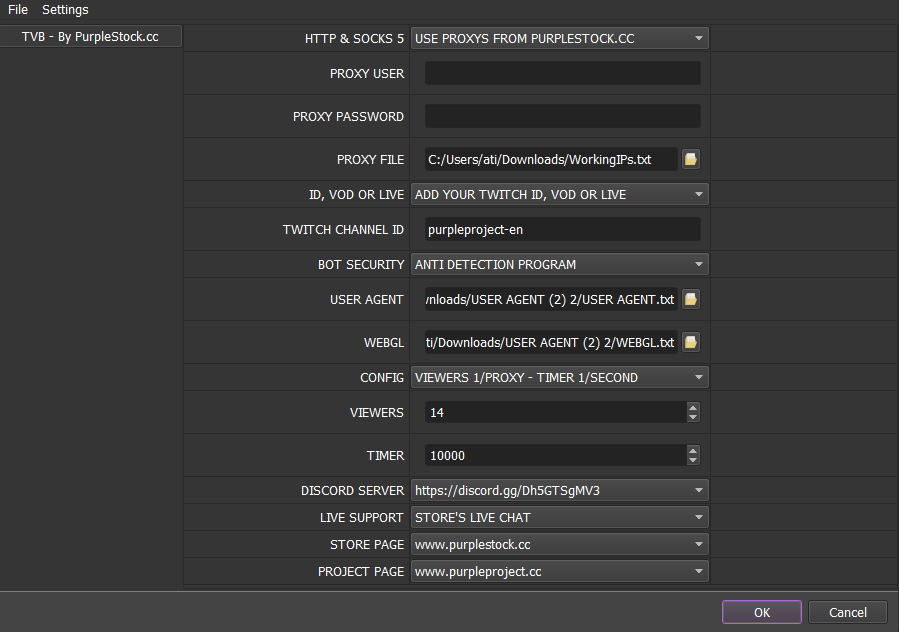Viewport: 899px width, 632px height.
Task: Expand the ID, VOD OR LIVE dropdown
Action: 559,194
